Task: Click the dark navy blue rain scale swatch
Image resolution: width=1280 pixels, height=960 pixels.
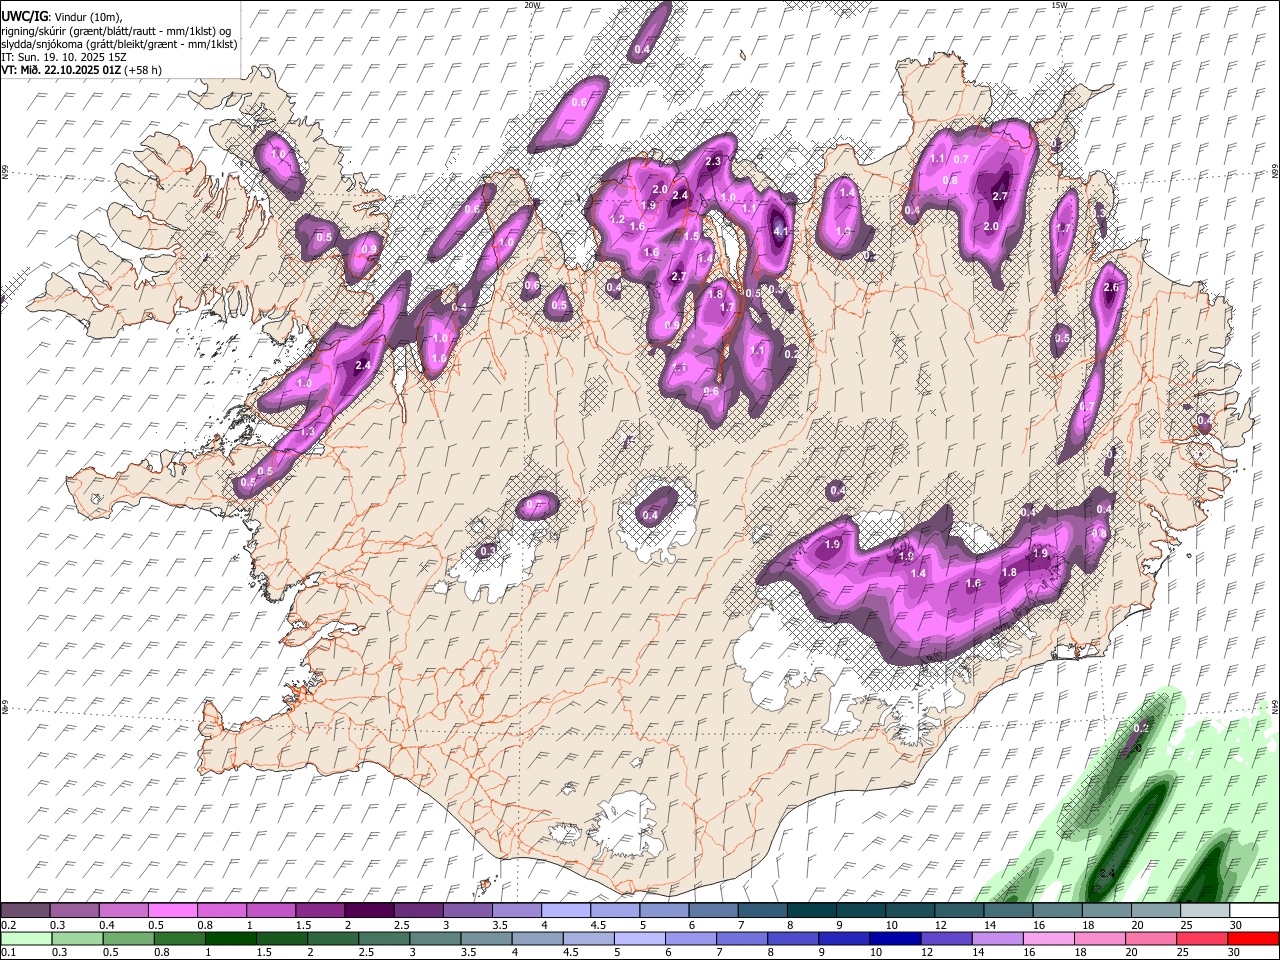Action: [x=893, y=939]
